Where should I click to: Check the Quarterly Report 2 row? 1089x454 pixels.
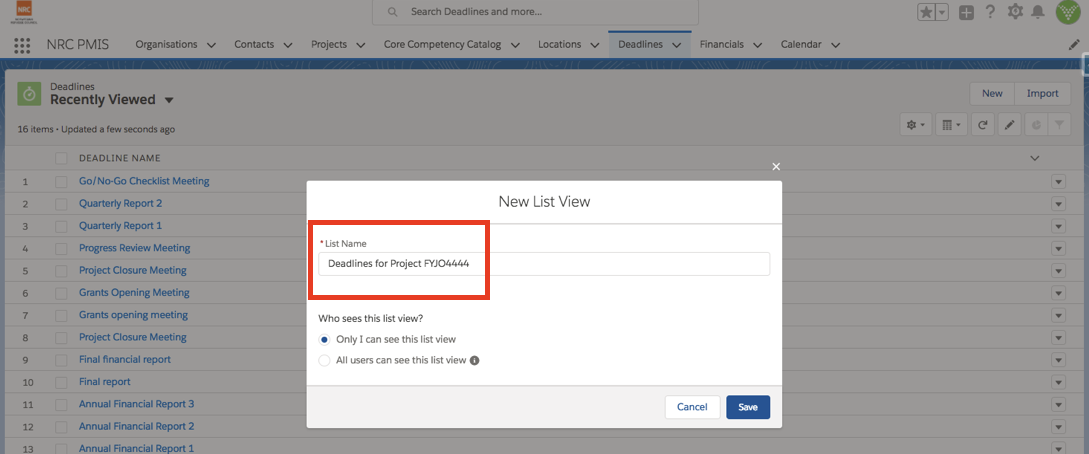click(61, 203)
